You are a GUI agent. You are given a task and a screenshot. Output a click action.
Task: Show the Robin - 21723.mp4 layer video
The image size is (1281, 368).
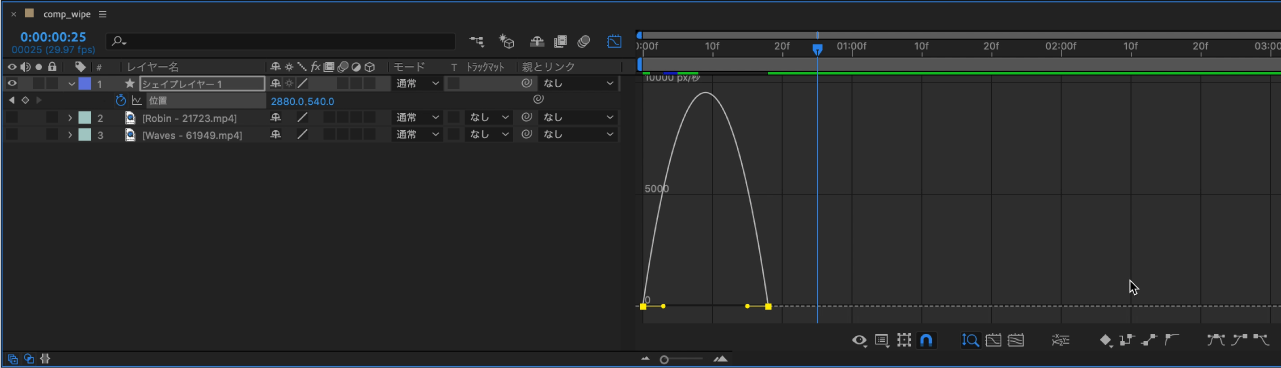(x=12, y=118)
